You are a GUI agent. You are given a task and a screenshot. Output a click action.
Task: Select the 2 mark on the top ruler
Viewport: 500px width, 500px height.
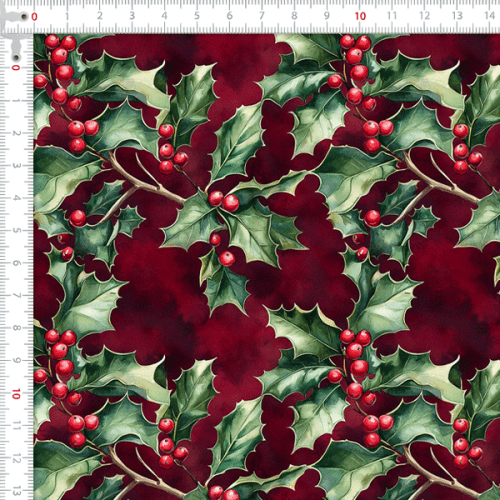click(99, 16)
